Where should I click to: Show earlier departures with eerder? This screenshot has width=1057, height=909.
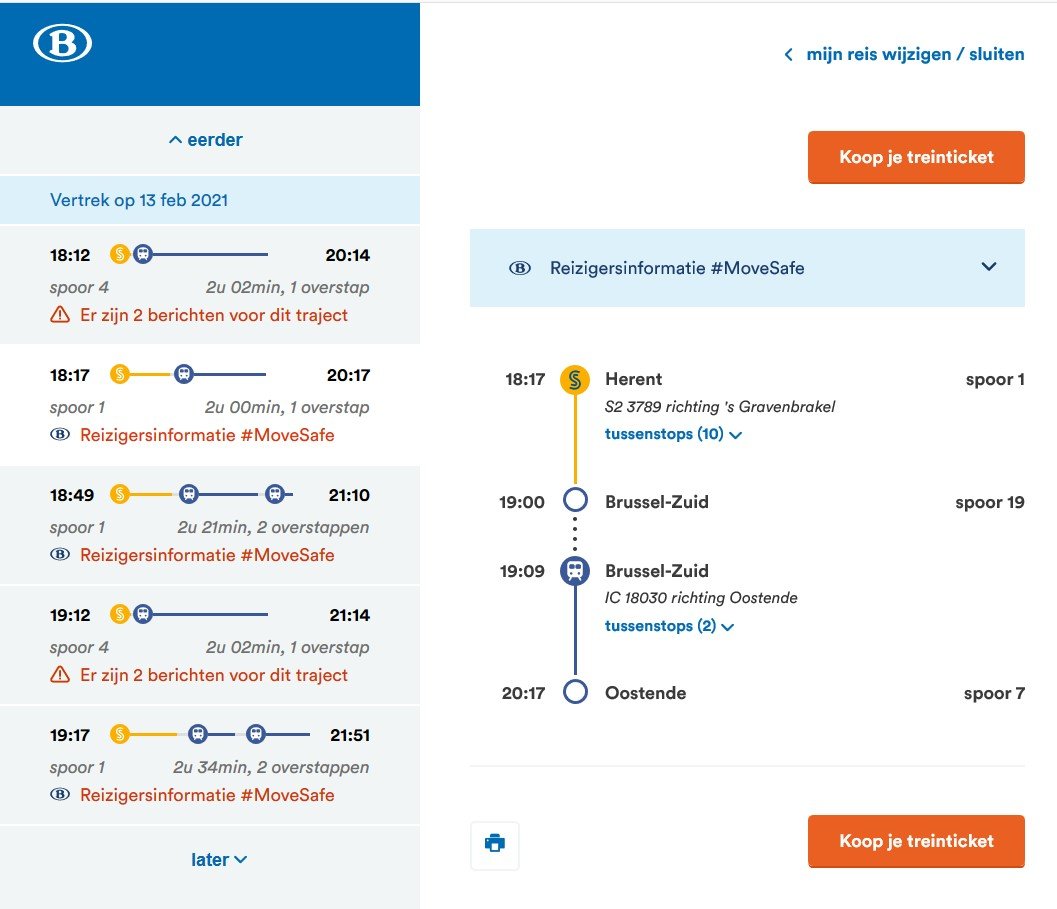point(206,140)
